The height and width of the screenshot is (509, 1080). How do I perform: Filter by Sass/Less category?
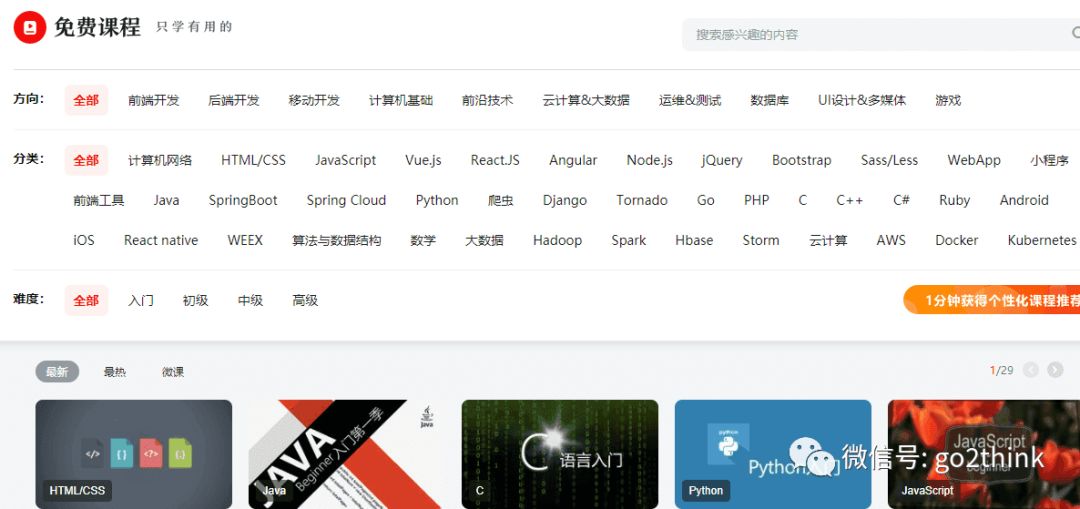coord(889,160)
